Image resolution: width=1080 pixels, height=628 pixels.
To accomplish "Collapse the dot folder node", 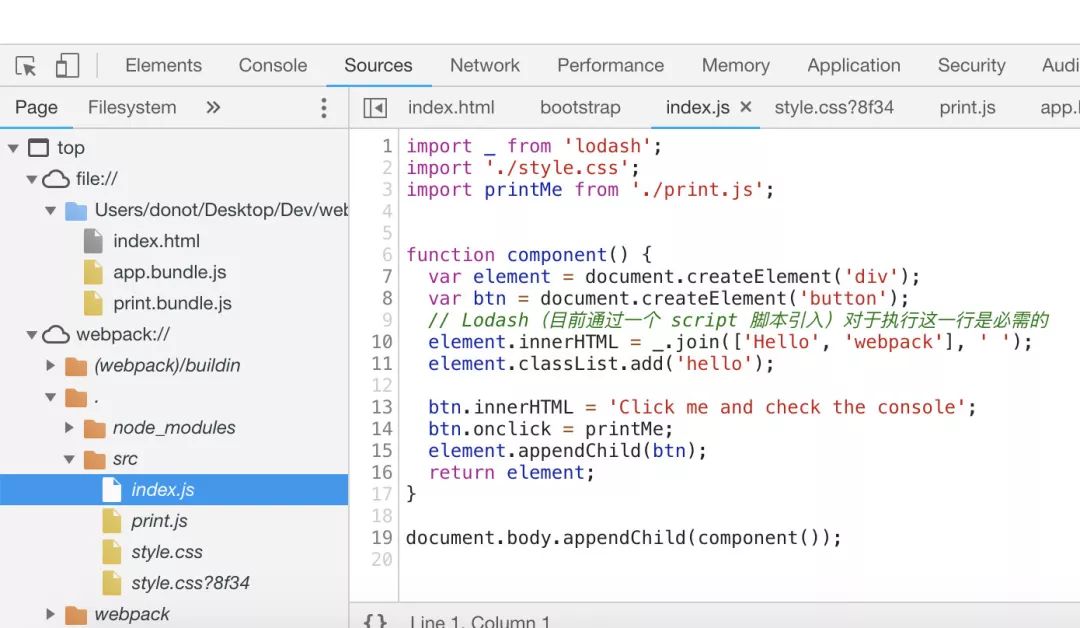I will coord(50,397).
